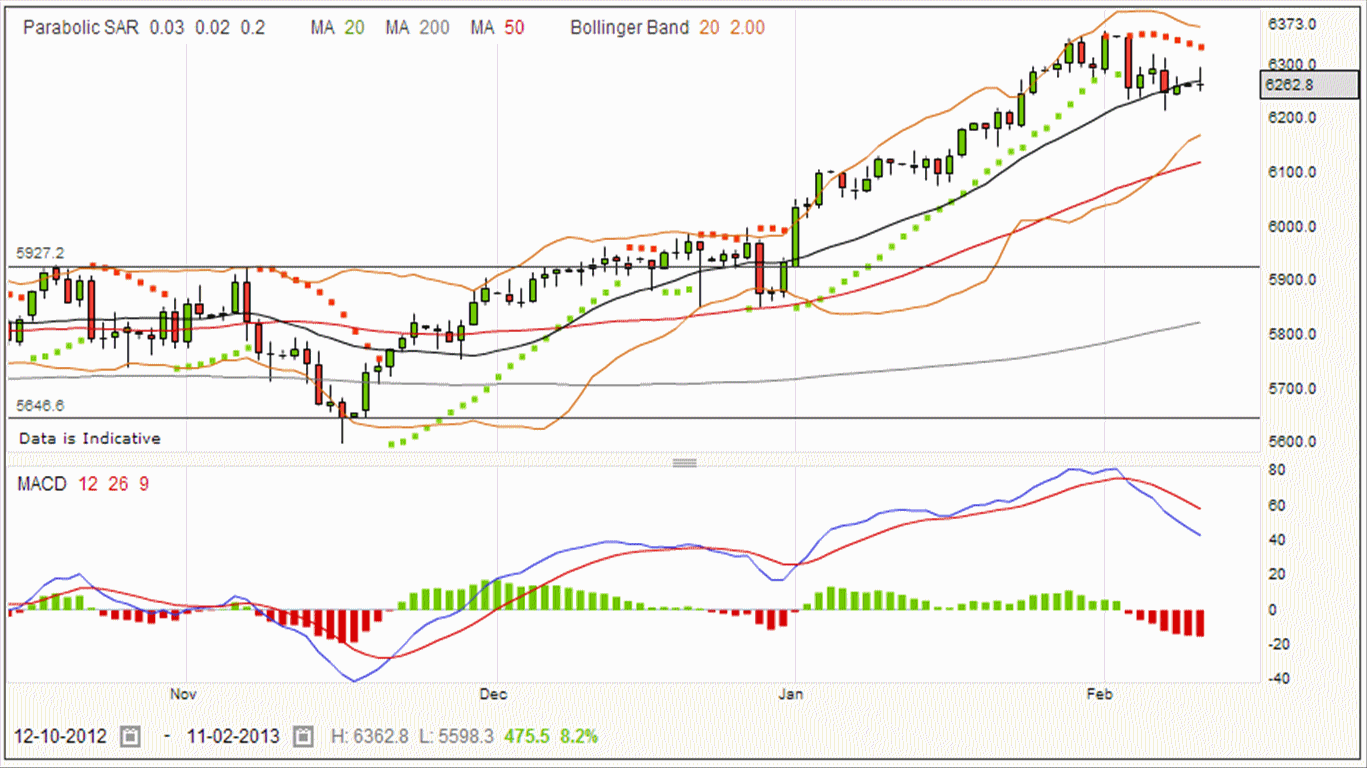This screenshot has height=768, width=1367.
Task: Click the Bollinger Band 2.00 parameter
Action: (746, 28)
